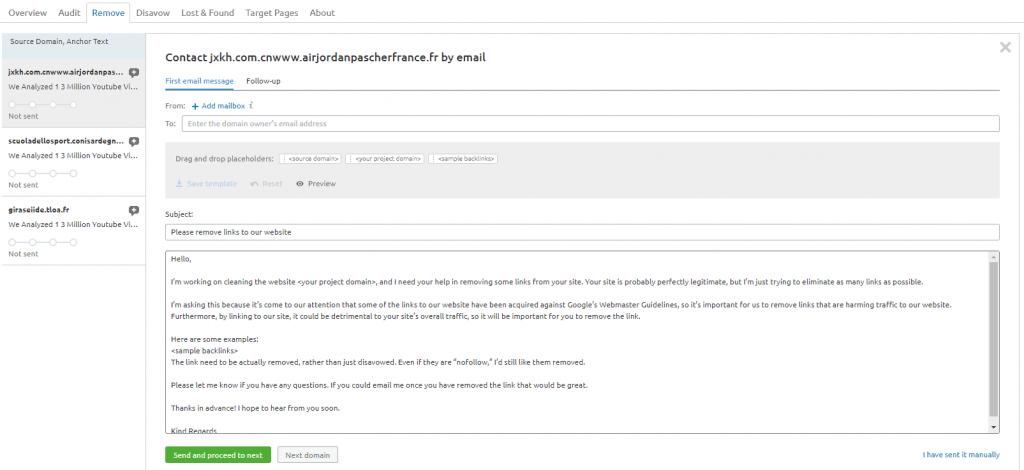Click the sample backlinks placeholder chip
1024x470 pixels.
464,159
